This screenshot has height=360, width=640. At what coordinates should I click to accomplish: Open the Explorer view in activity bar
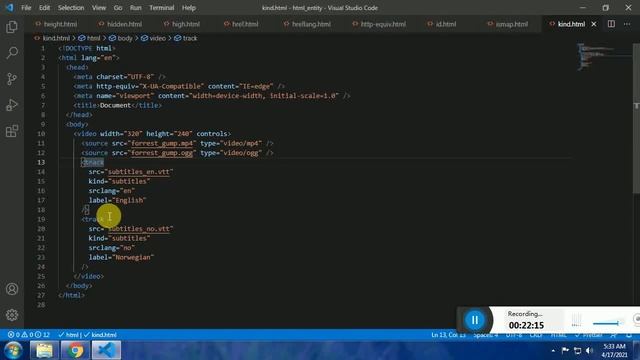12,27
